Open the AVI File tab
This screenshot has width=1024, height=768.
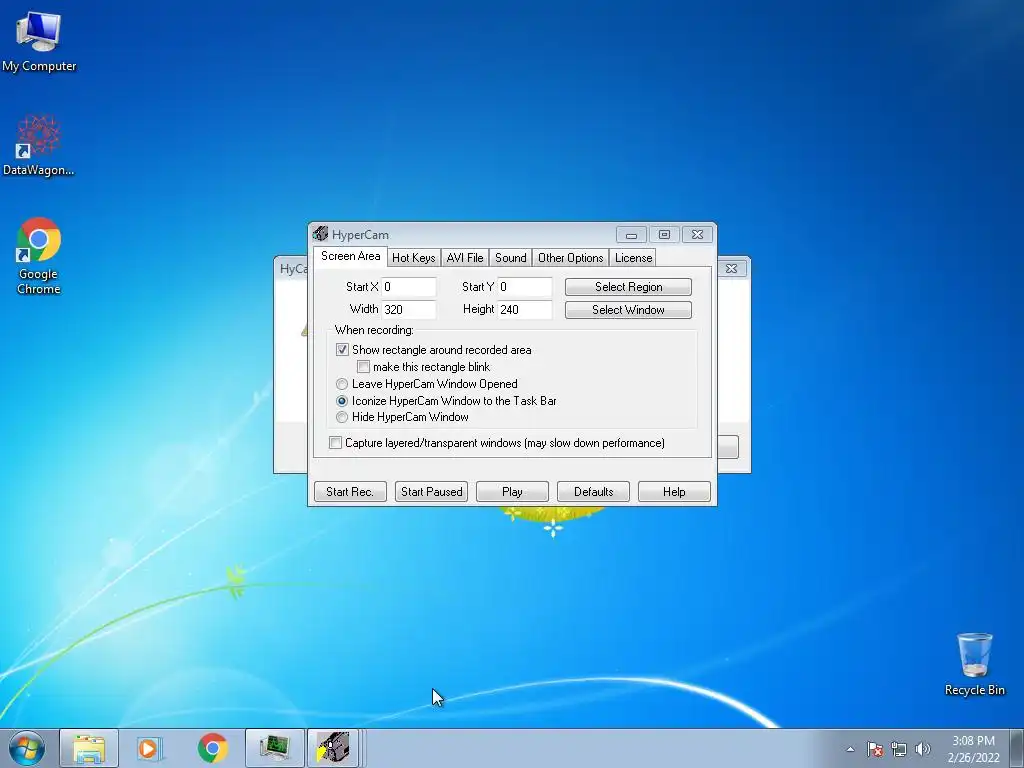coord(464,258)
